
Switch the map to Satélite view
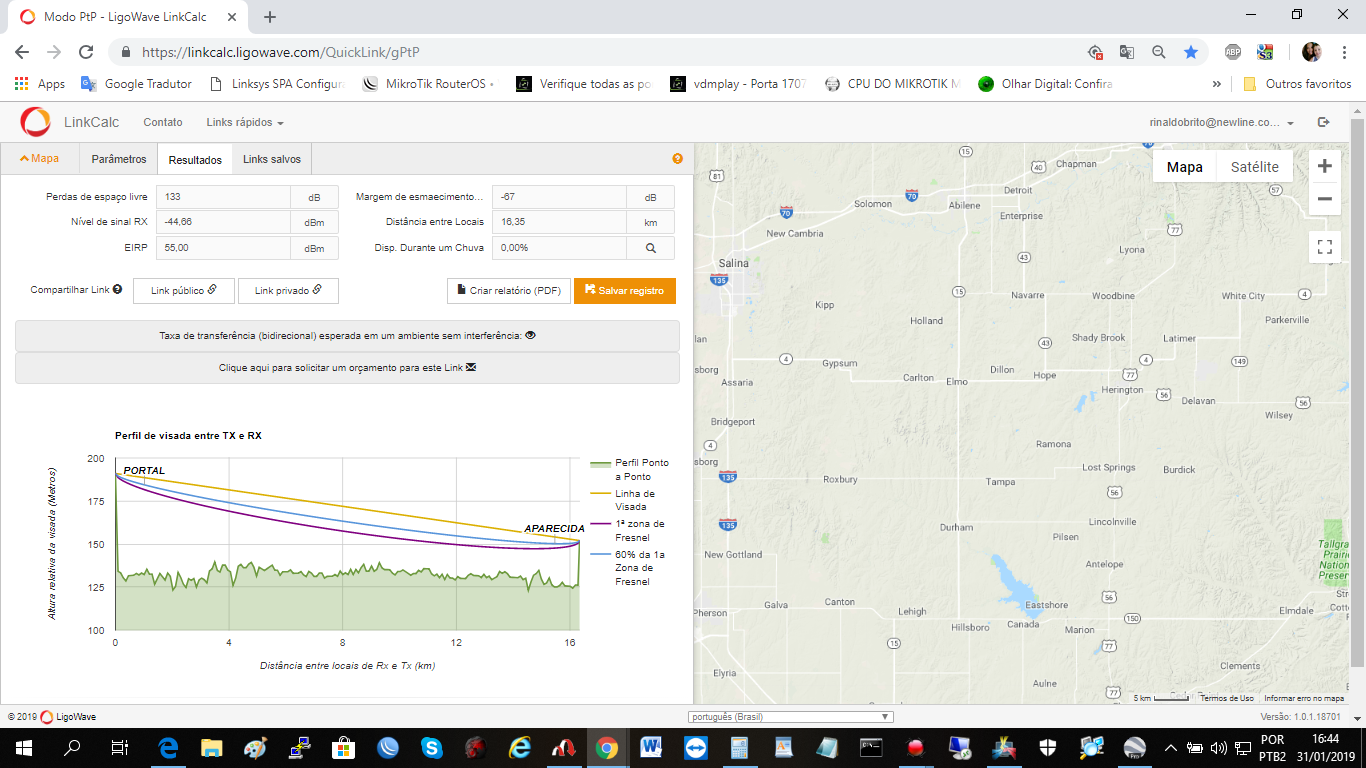coord(1254,167)
